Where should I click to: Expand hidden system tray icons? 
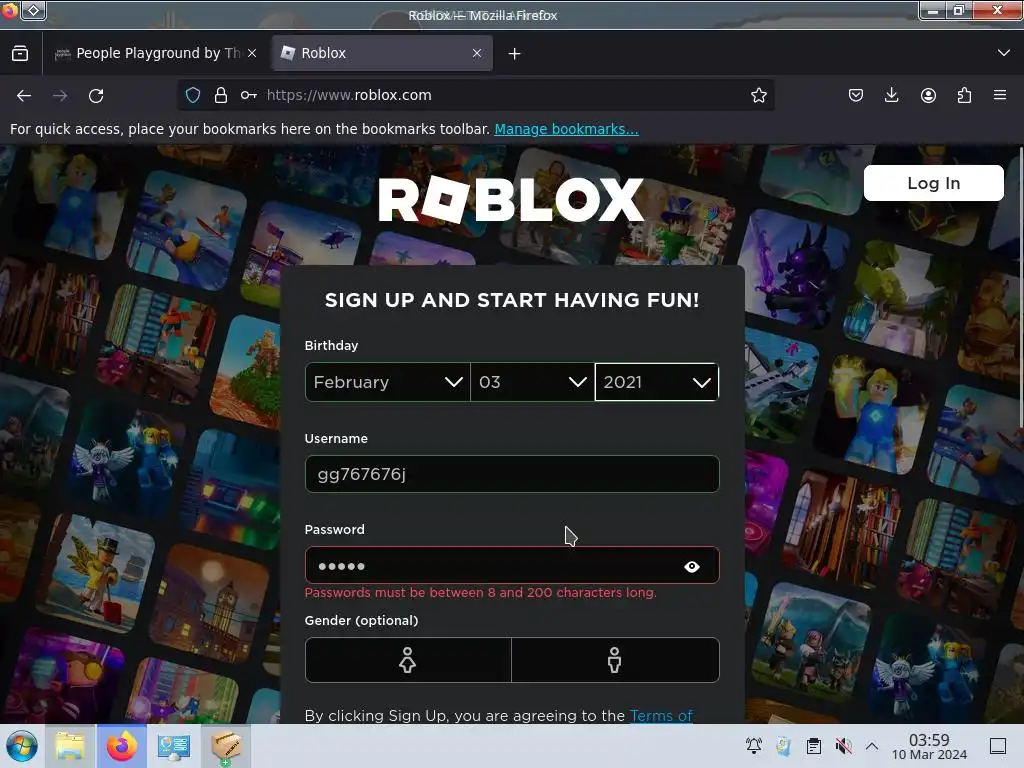coord(872,746)
